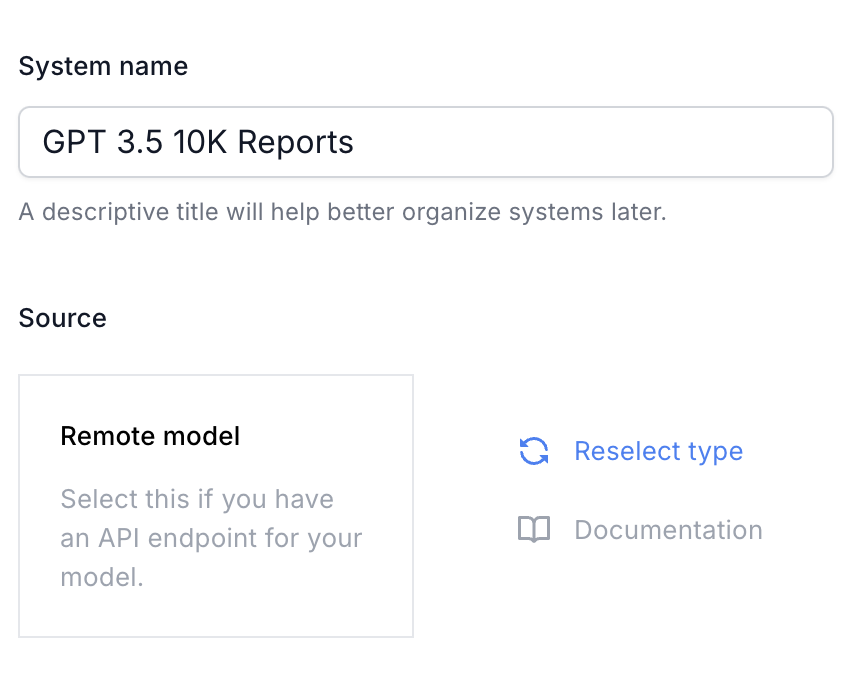Click the API endpoint description text
848x674 pixels.
pos(211,538)
